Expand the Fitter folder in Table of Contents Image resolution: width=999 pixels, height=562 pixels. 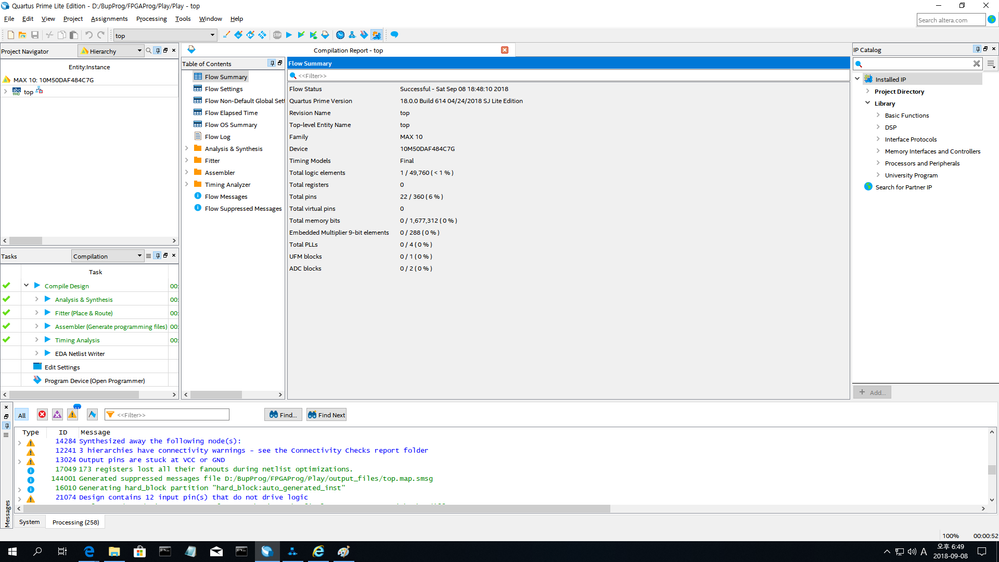click(x=187, y=161)
